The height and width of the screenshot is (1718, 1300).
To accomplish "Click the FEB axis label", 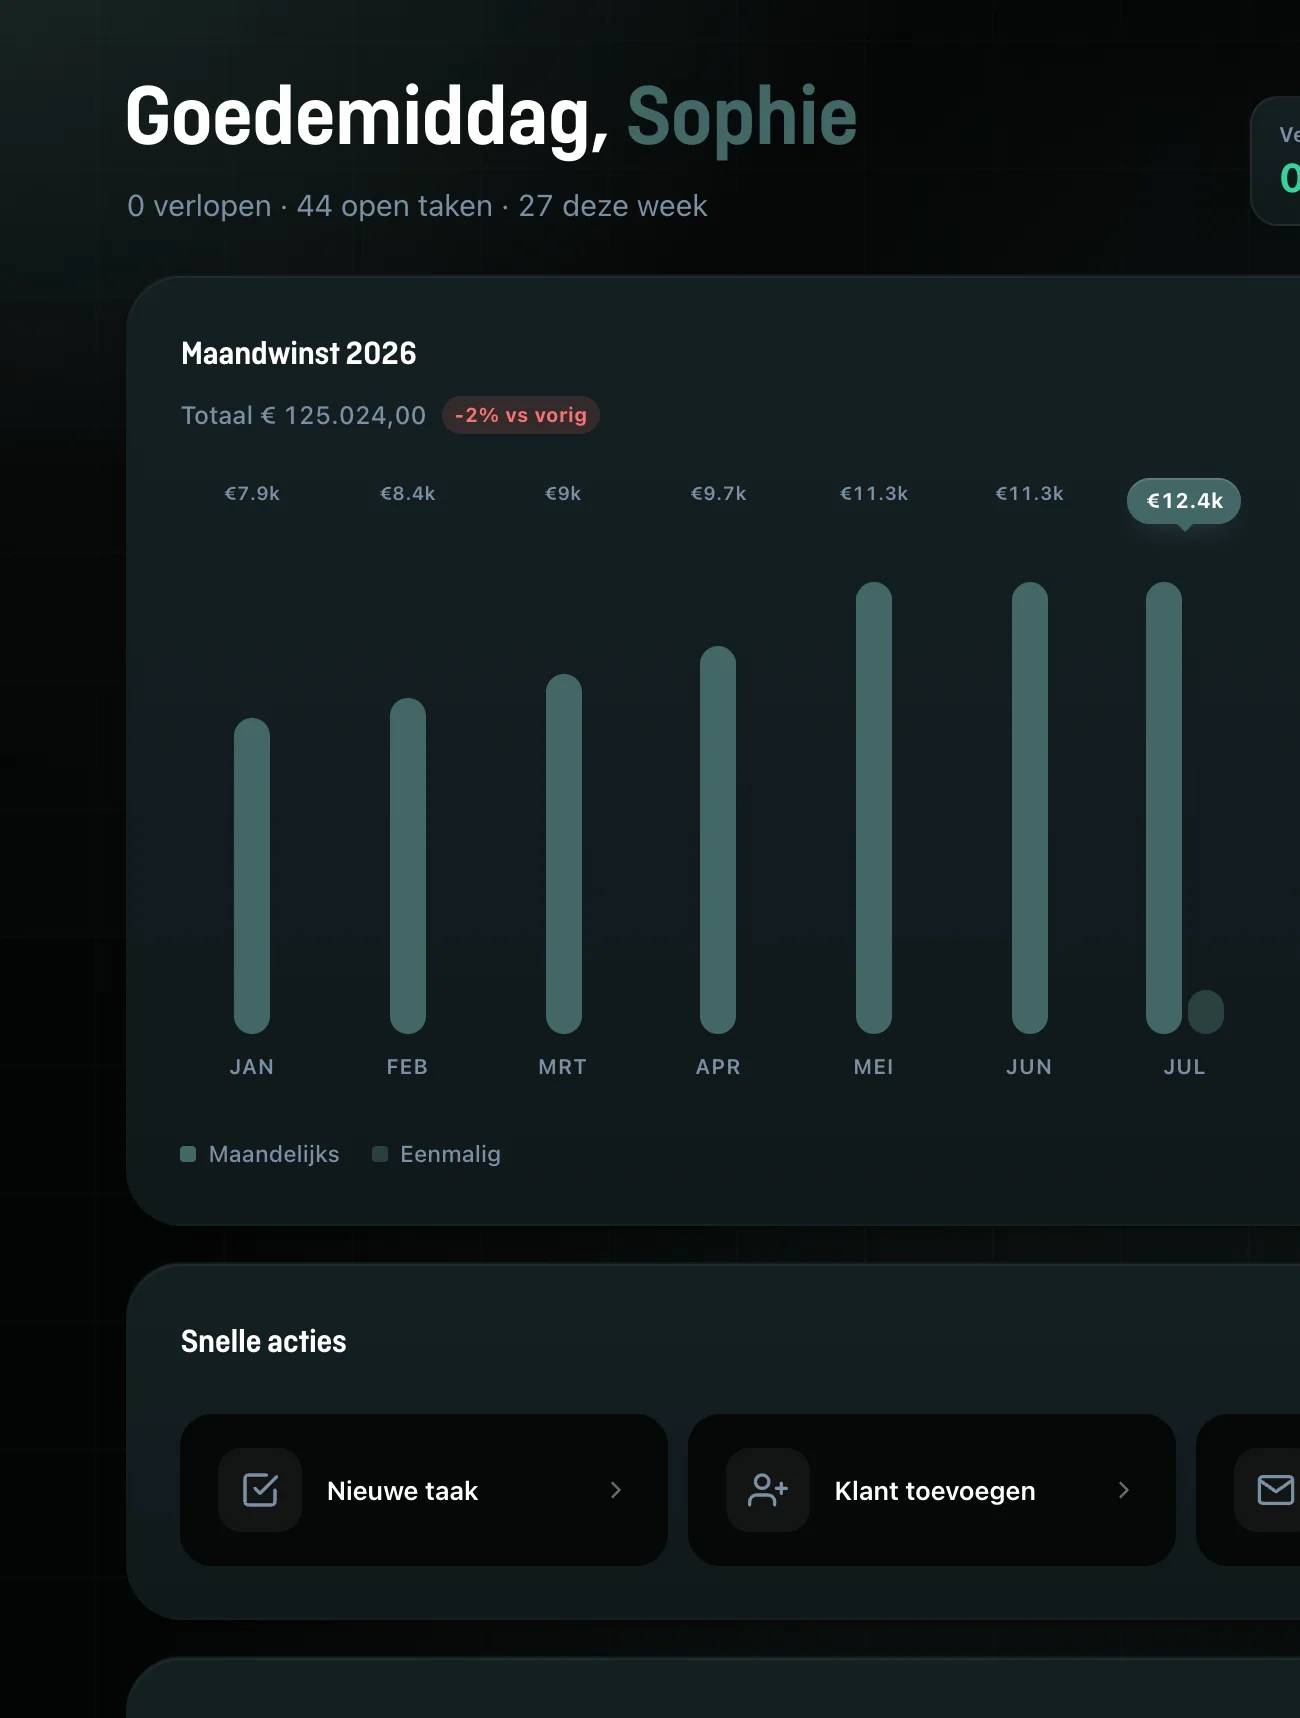I will (408, 1067).
